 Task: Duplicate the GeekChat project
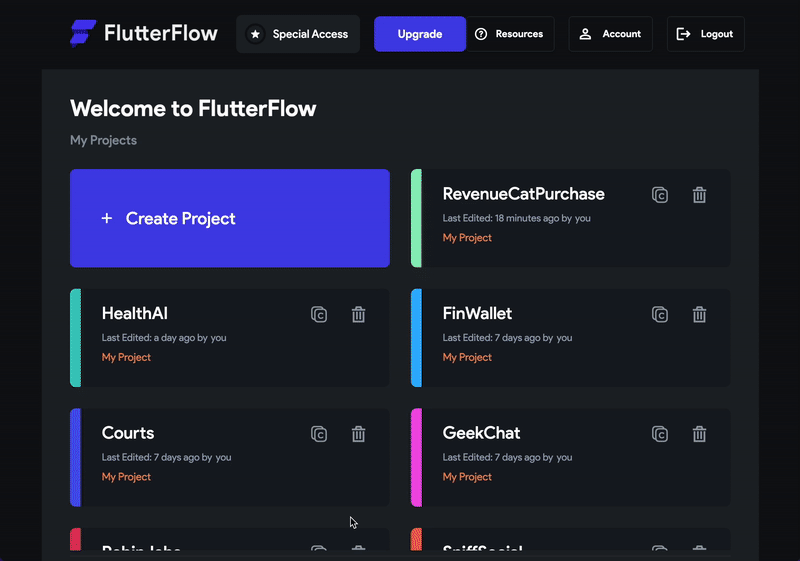tap(660, 434)
